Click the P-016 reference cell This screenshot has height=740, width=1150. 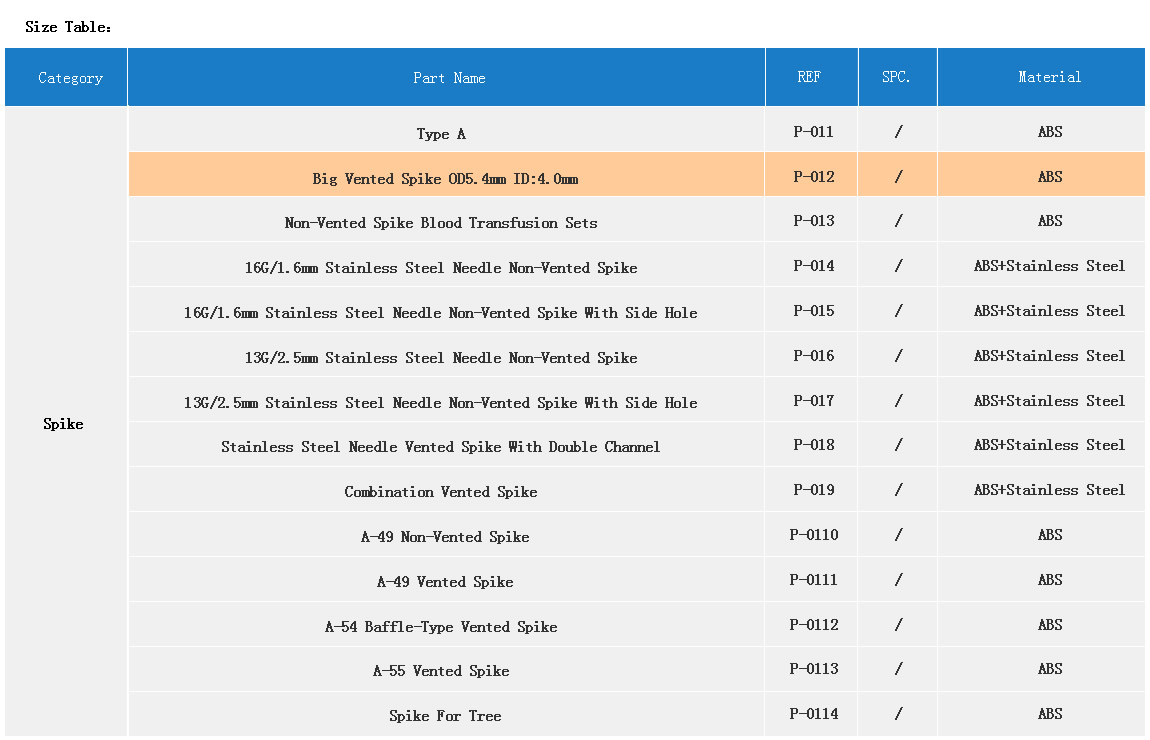(813, 356)
